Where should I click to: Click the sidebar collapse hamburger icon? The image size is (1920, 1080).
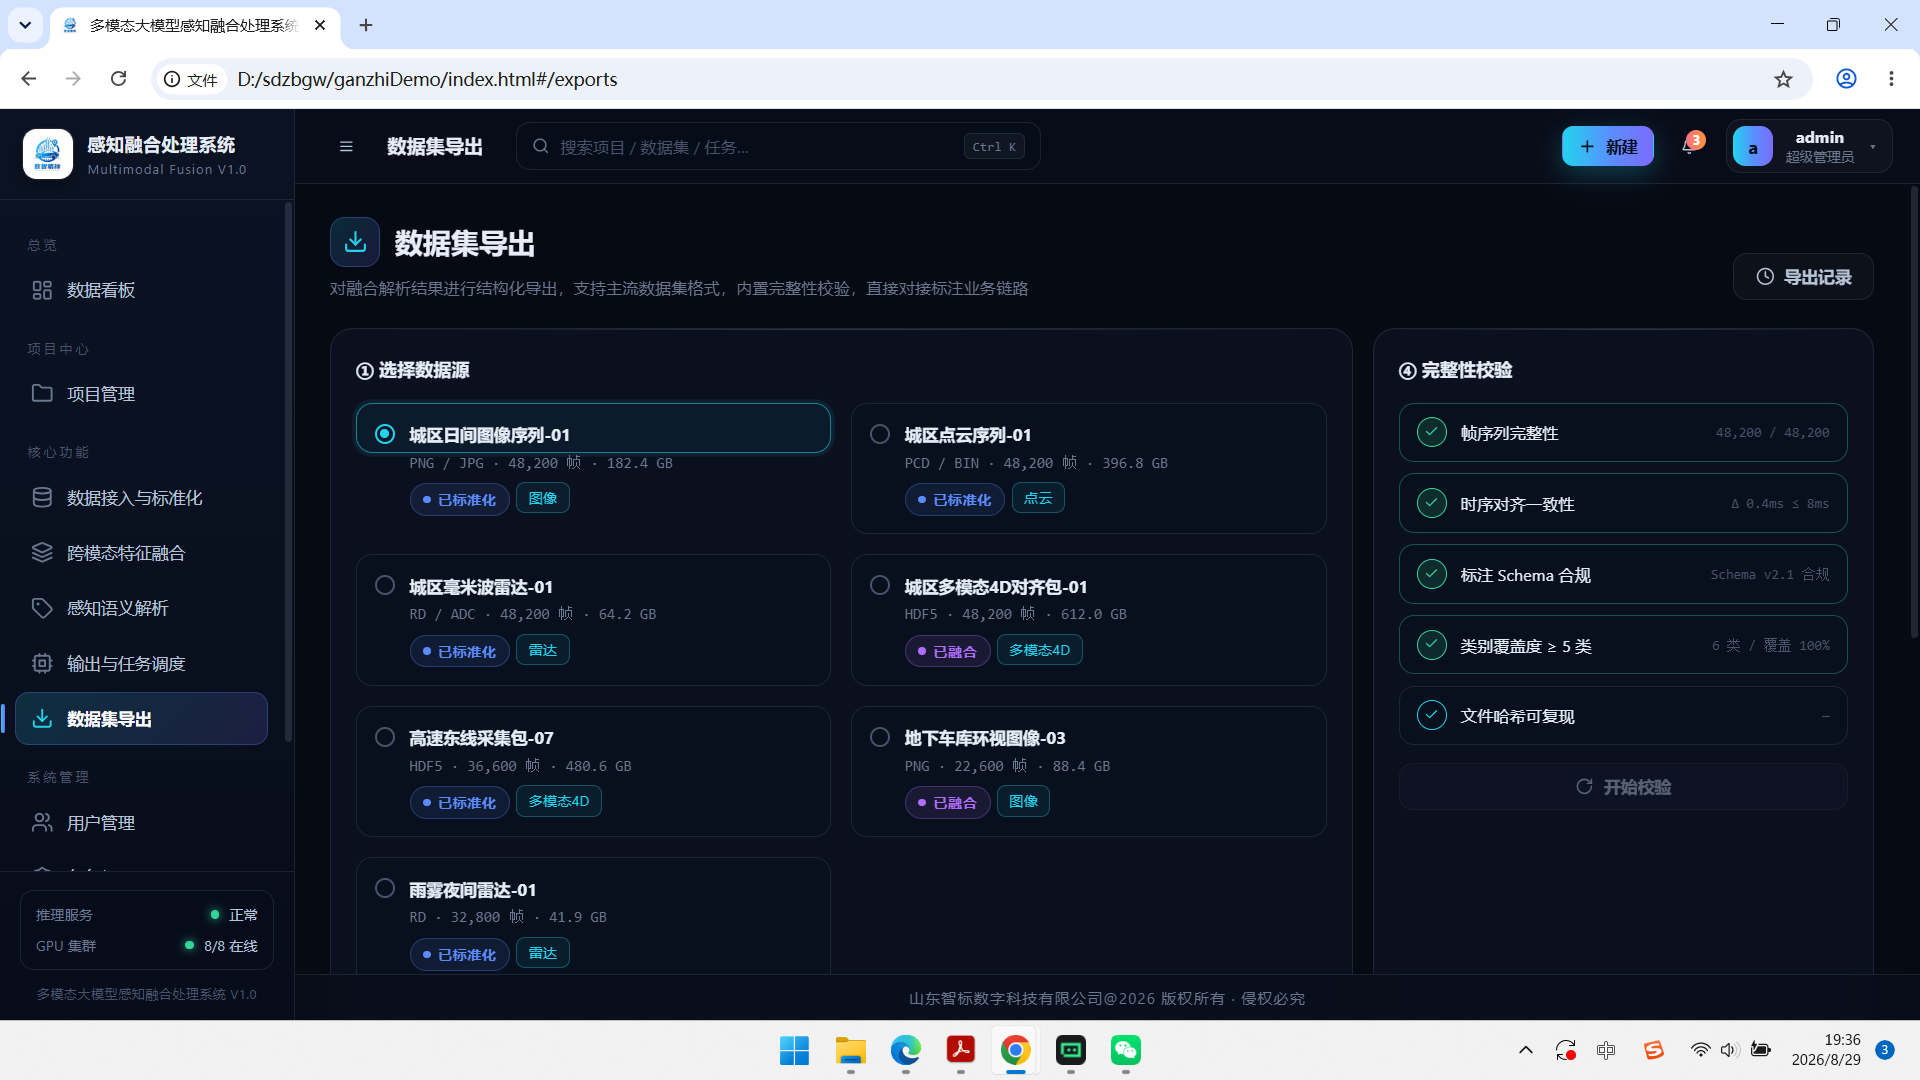click(x=346, y=147)
